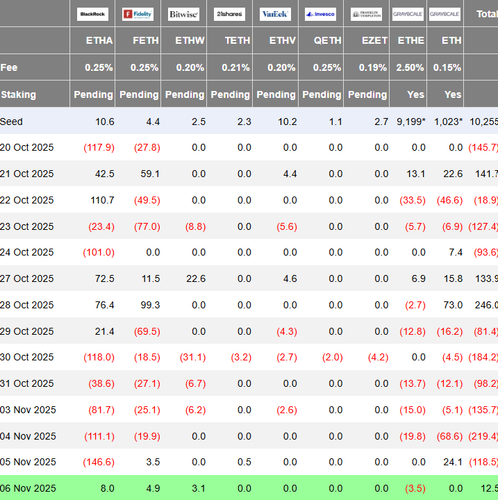Select the 05 Nov 2025 date

[28, 462]
